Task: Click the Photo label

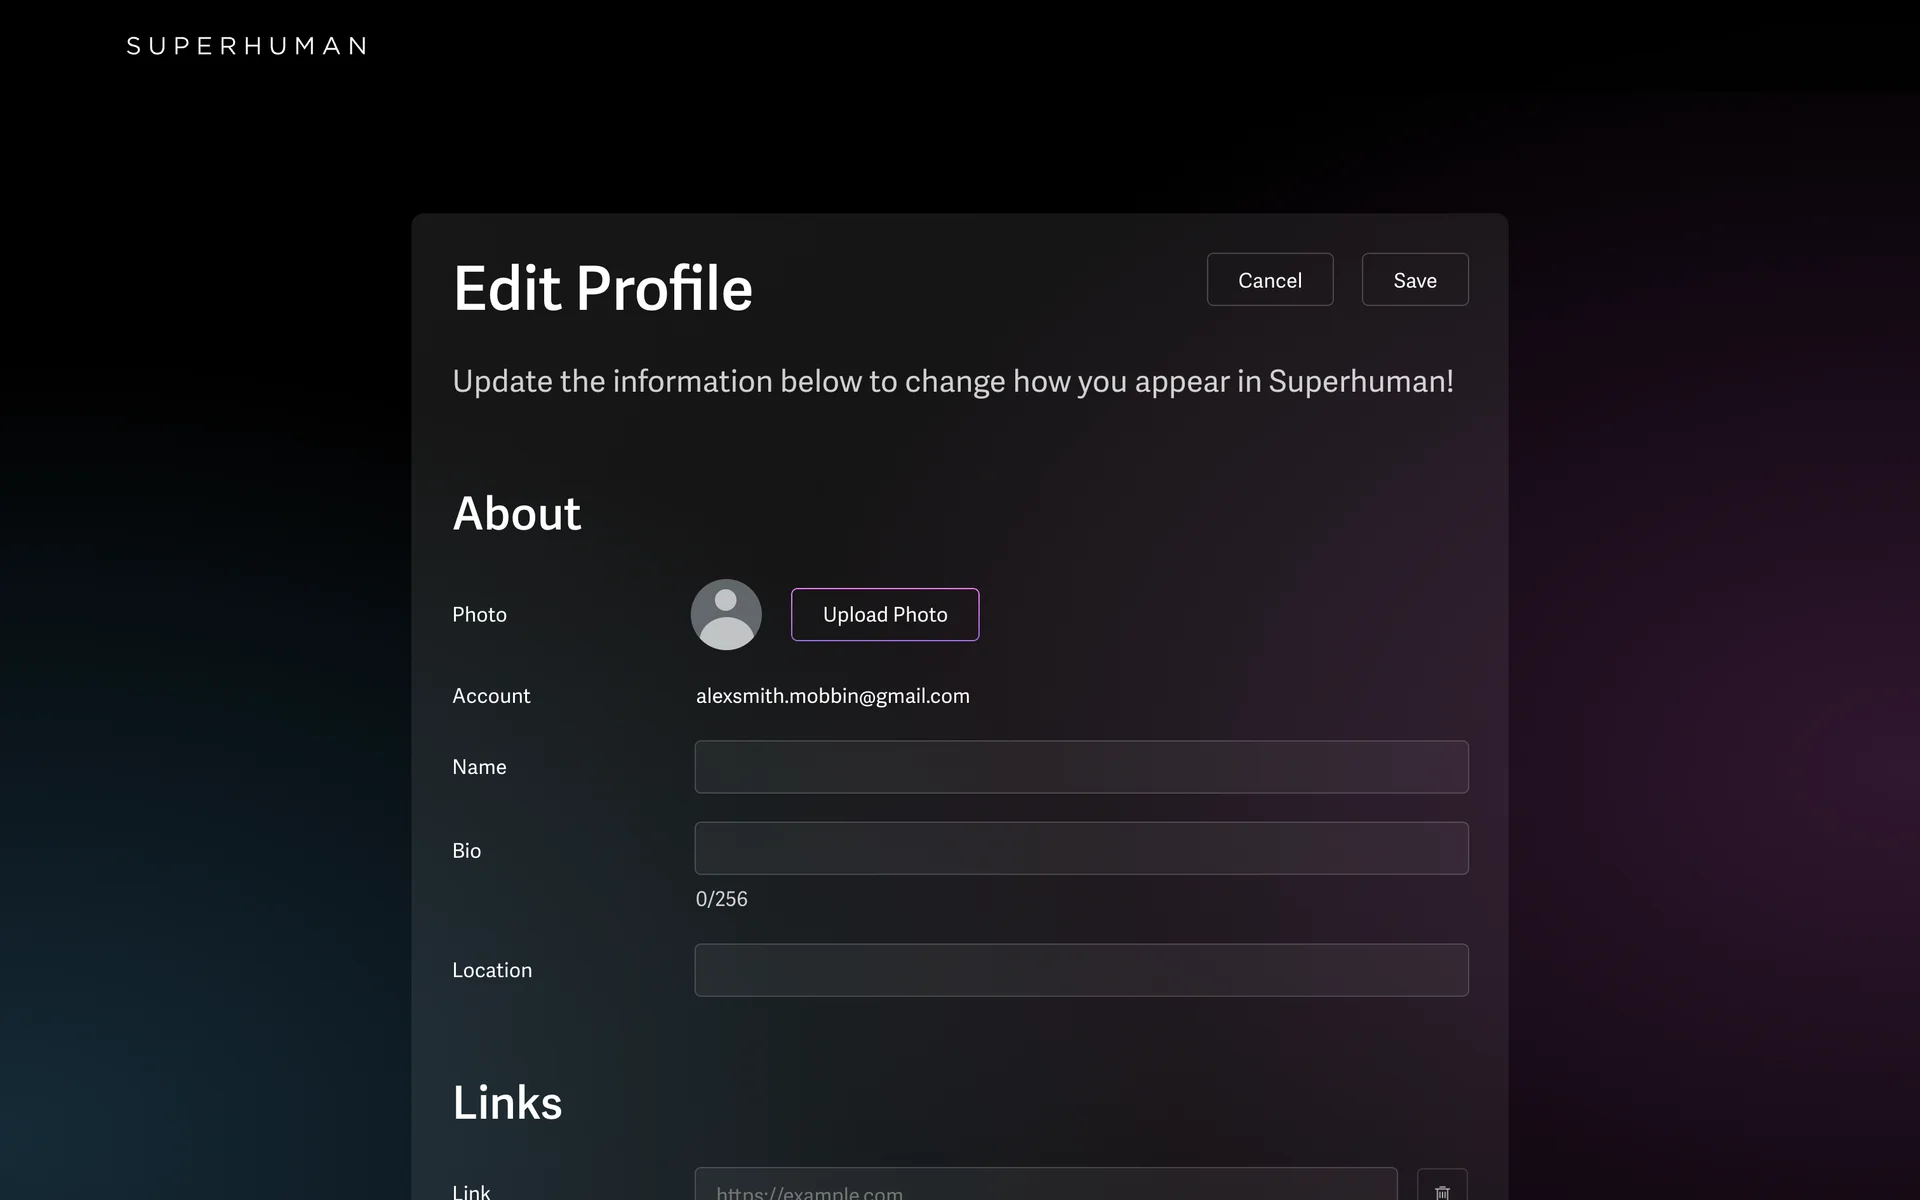Action: (x=479, y=615)
